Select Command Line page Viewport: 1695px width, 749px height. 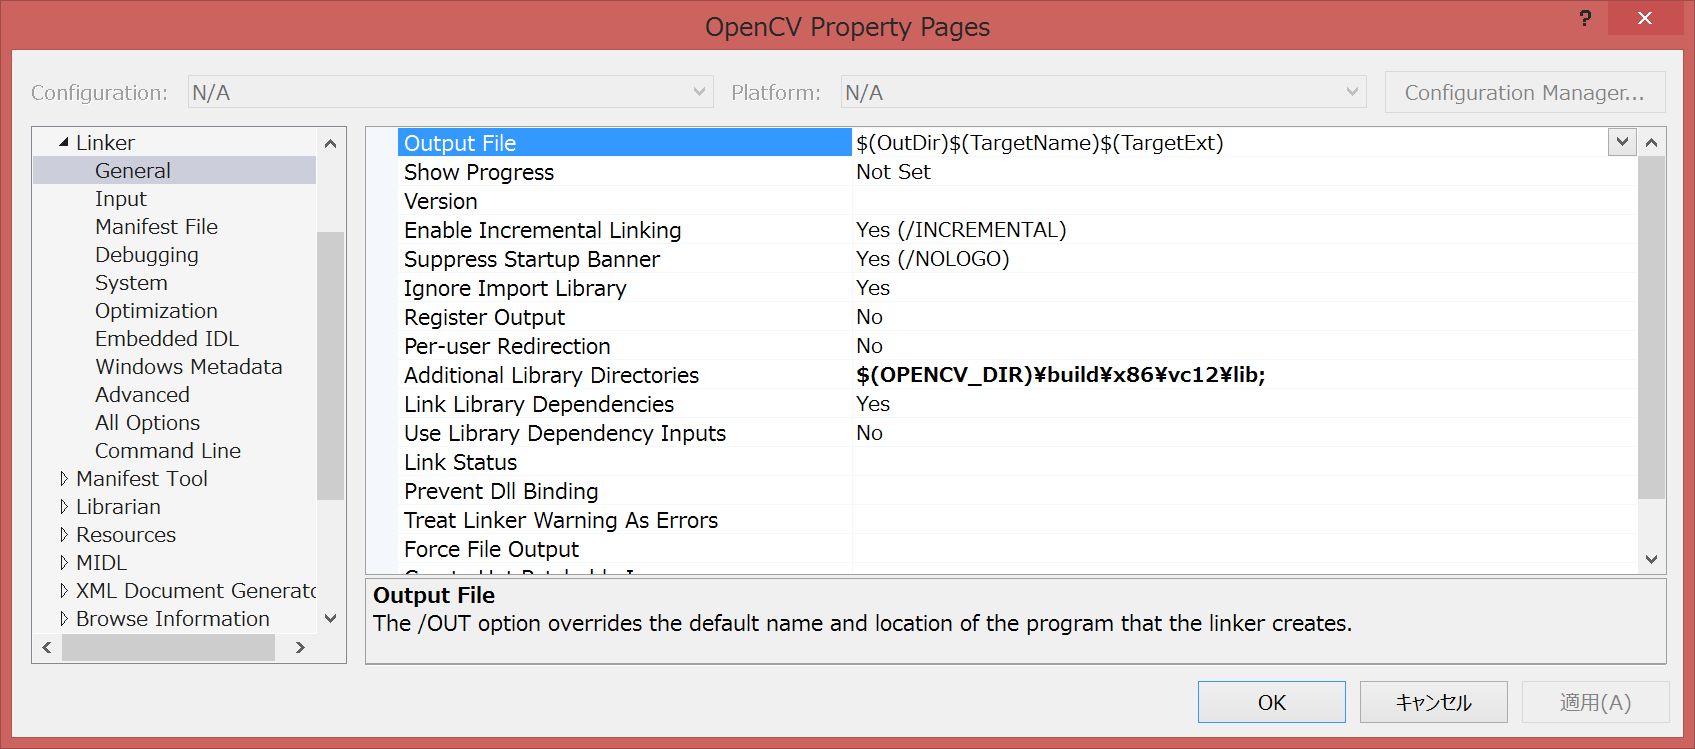[x=168, y=451]
